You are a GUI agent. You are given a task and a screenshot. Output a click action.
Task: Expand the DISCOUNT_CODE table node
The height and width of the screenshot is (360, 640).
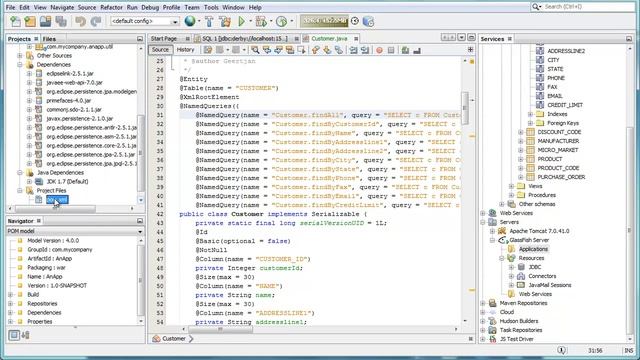[x=521, y=132]
